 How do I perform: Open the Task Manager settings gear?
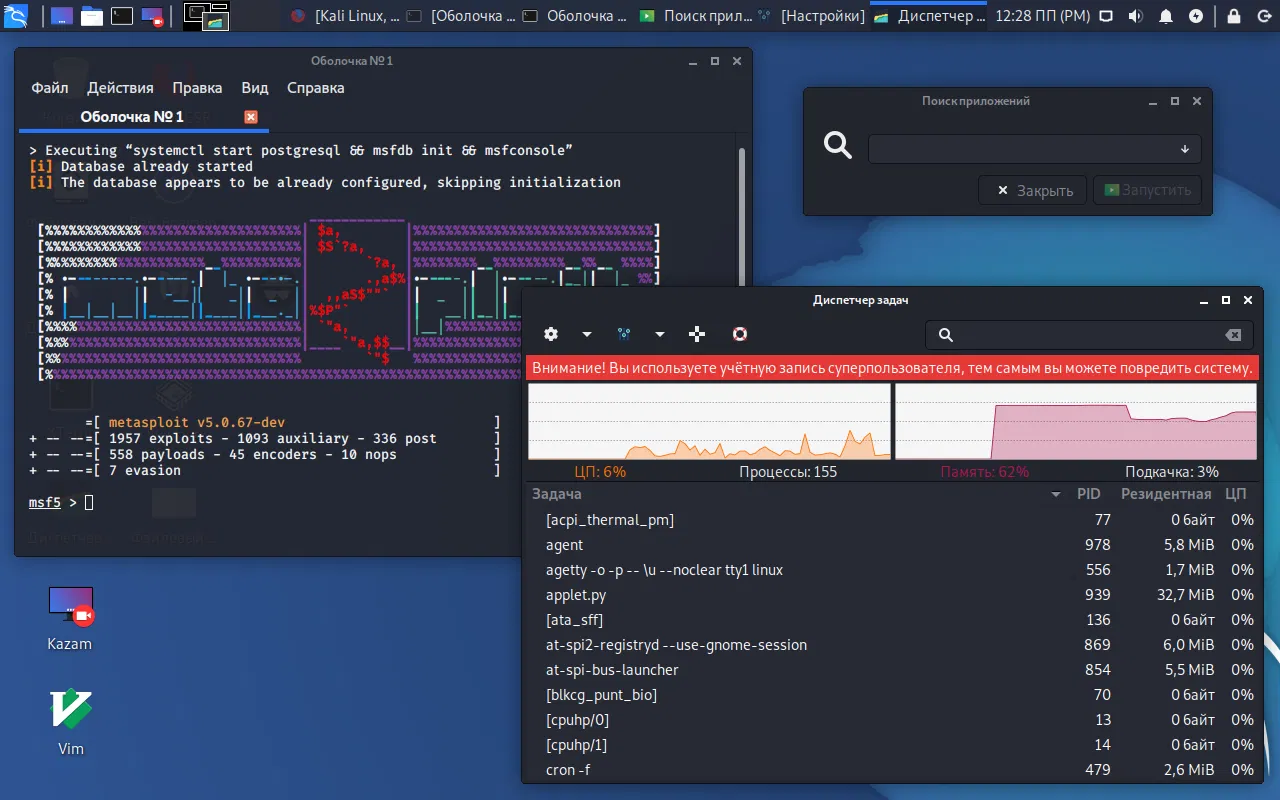point(550,334)
